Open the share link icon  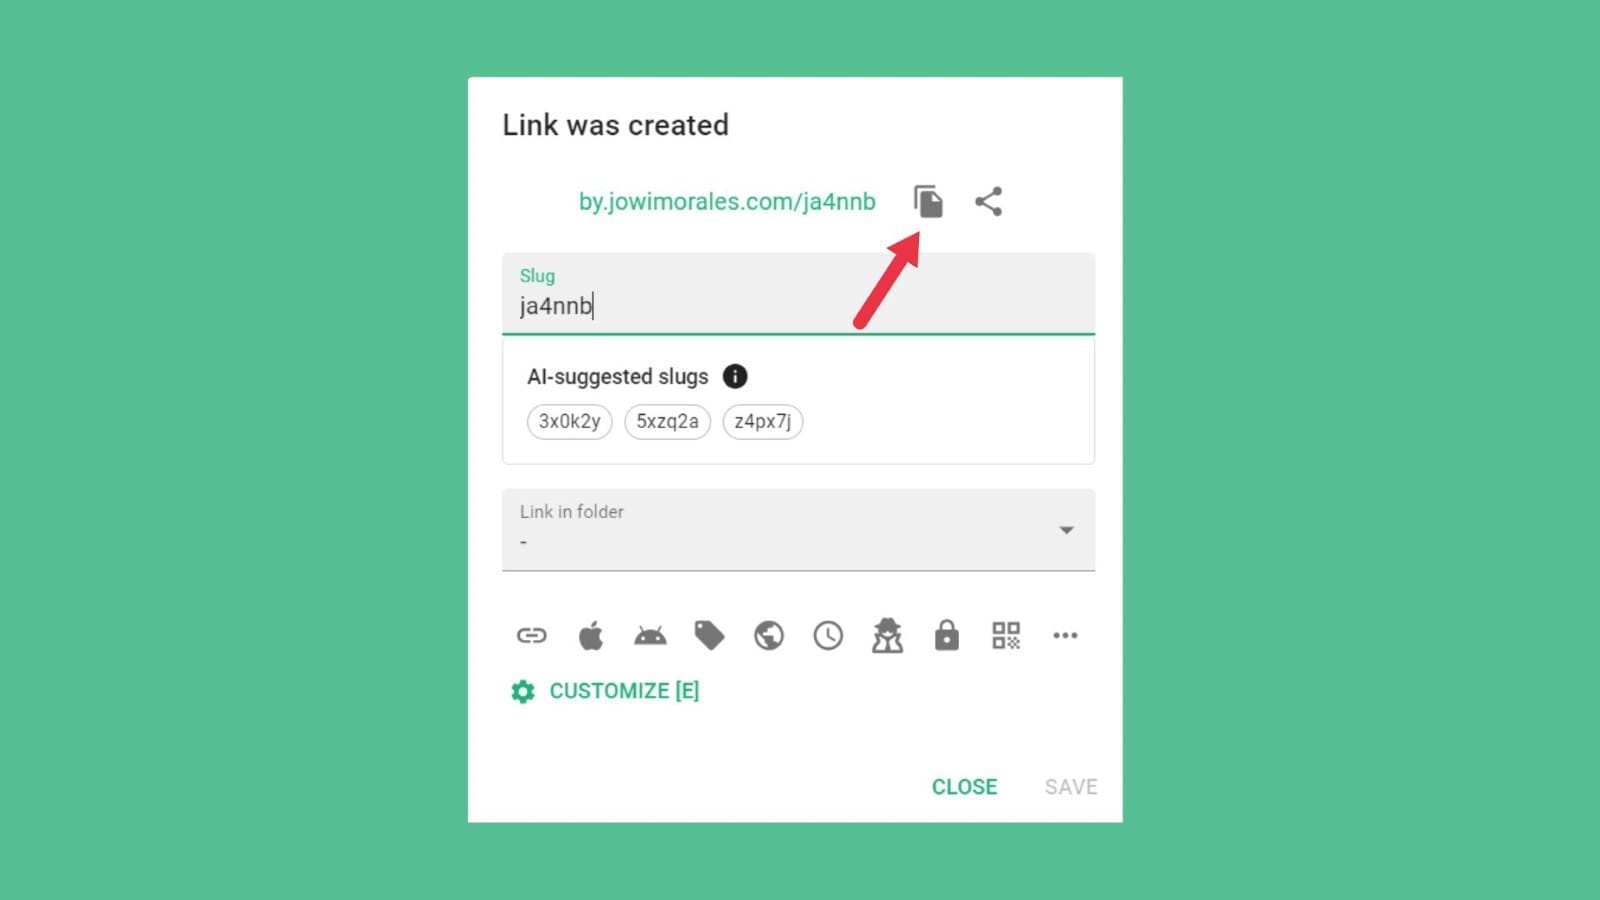coord(988,202)
